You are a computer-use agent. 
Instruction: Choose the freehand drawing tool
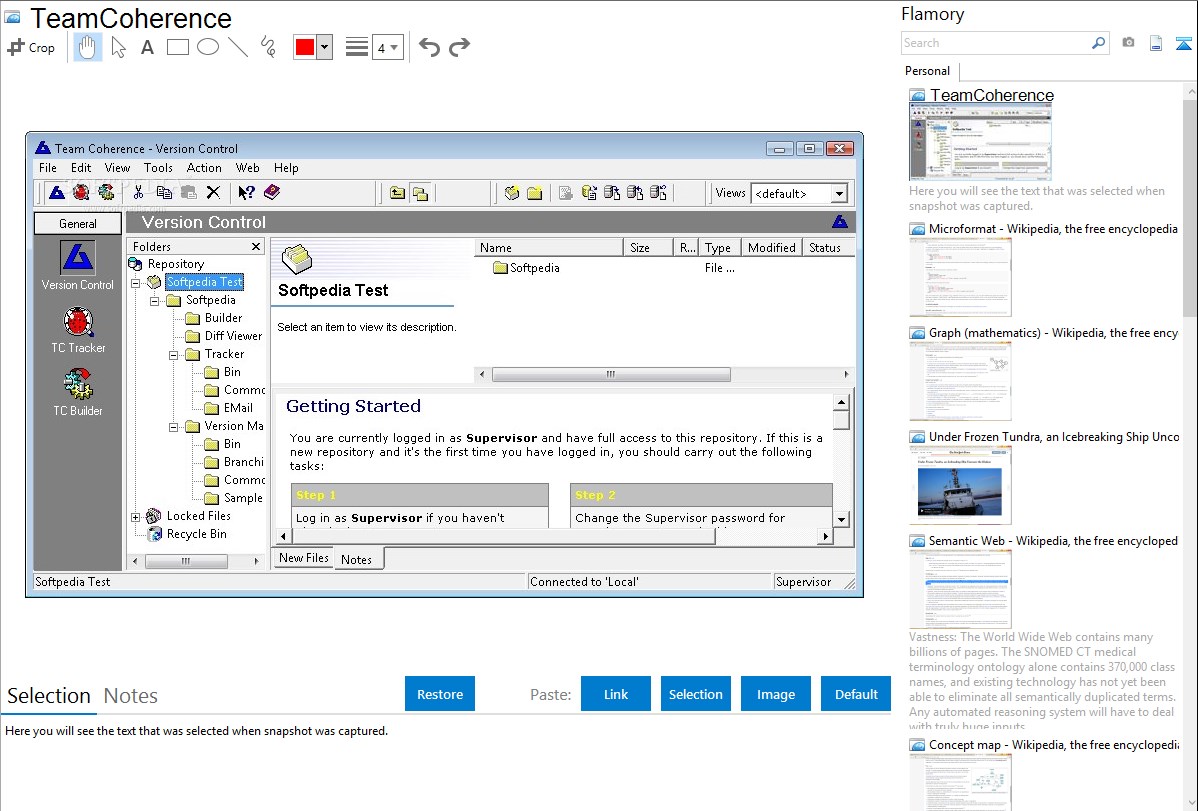[x=268, y=47]
